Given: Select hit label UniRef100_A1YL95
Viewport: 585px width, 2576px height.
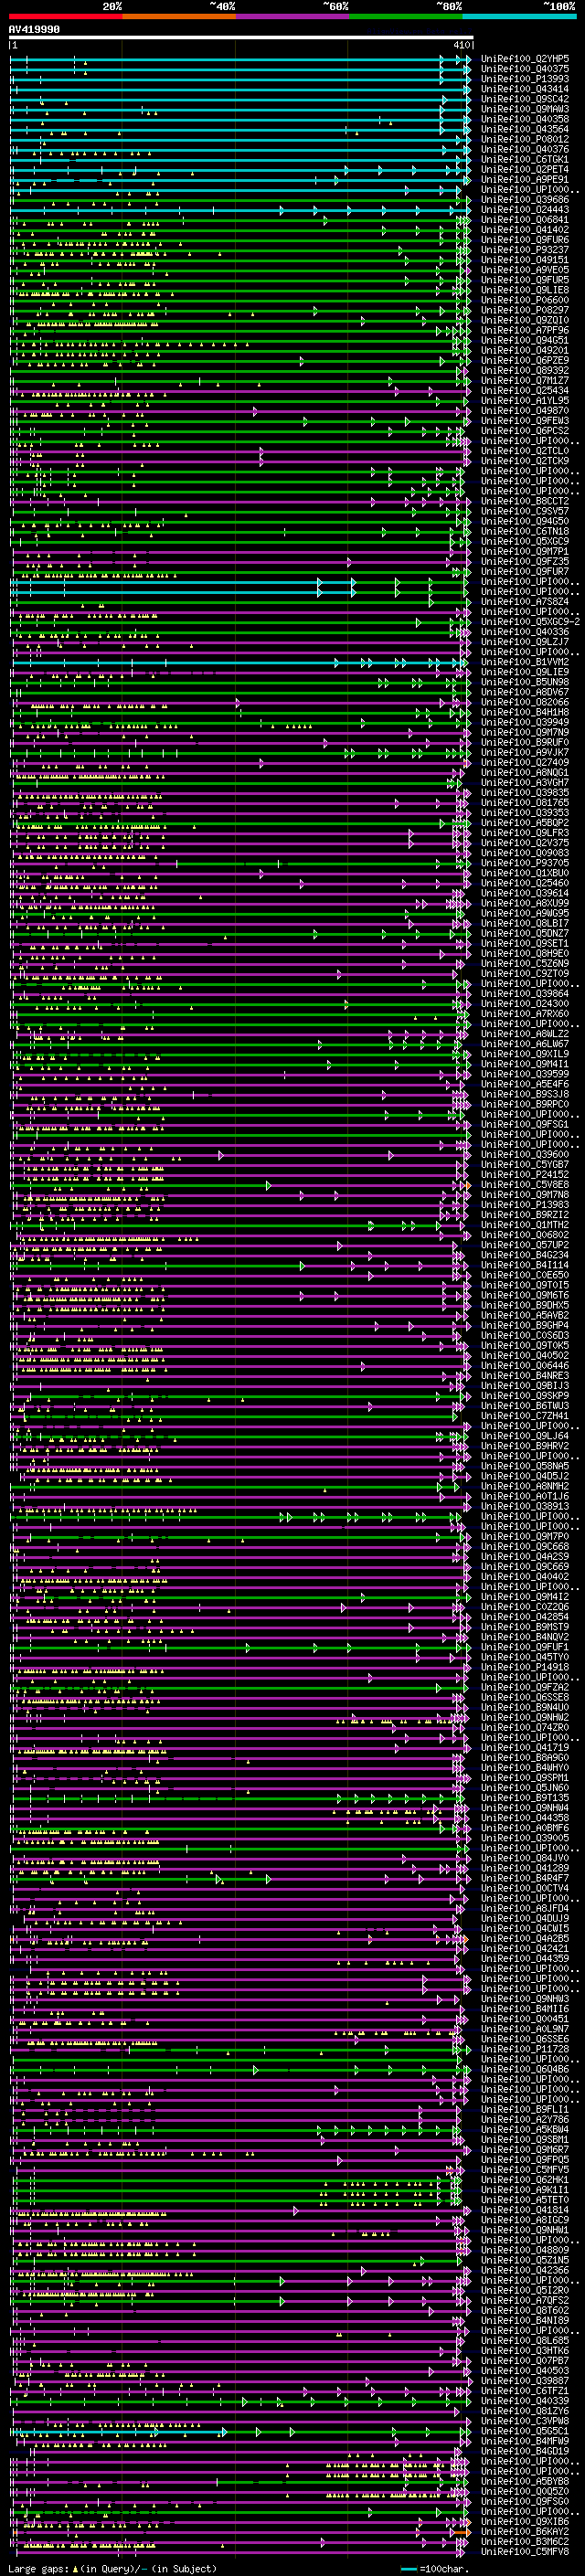Looking at the screenshot, I should tap(525, 400).
